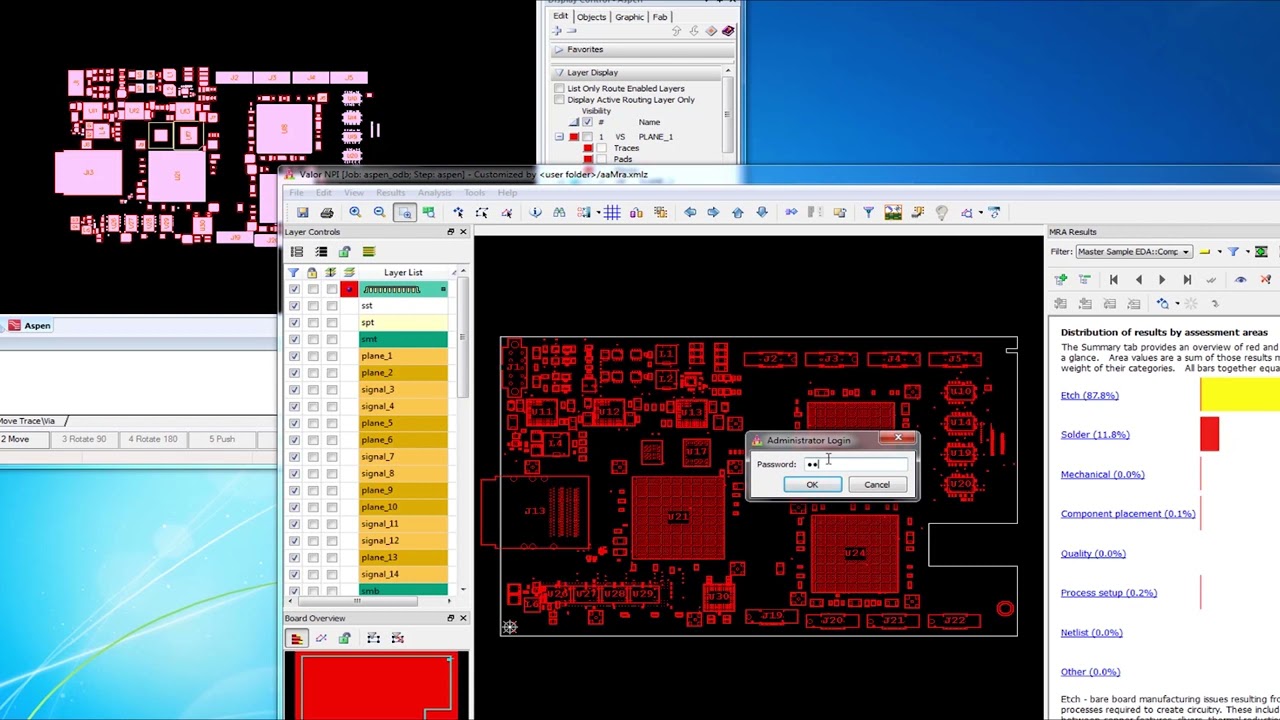Click Cancel in Administrator Login dialog
The width and height of the screenshot is (1280, 720).
pyautogui.click(x=877, y=485)
